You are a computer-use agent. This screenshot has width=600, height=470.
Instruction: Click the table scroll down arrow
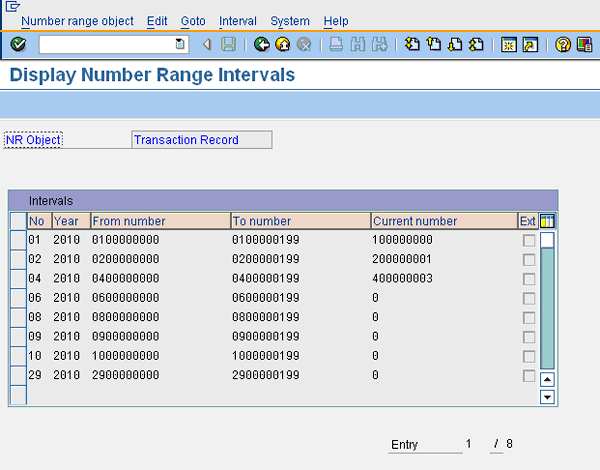pyautogui.click(x=547, y=397)
